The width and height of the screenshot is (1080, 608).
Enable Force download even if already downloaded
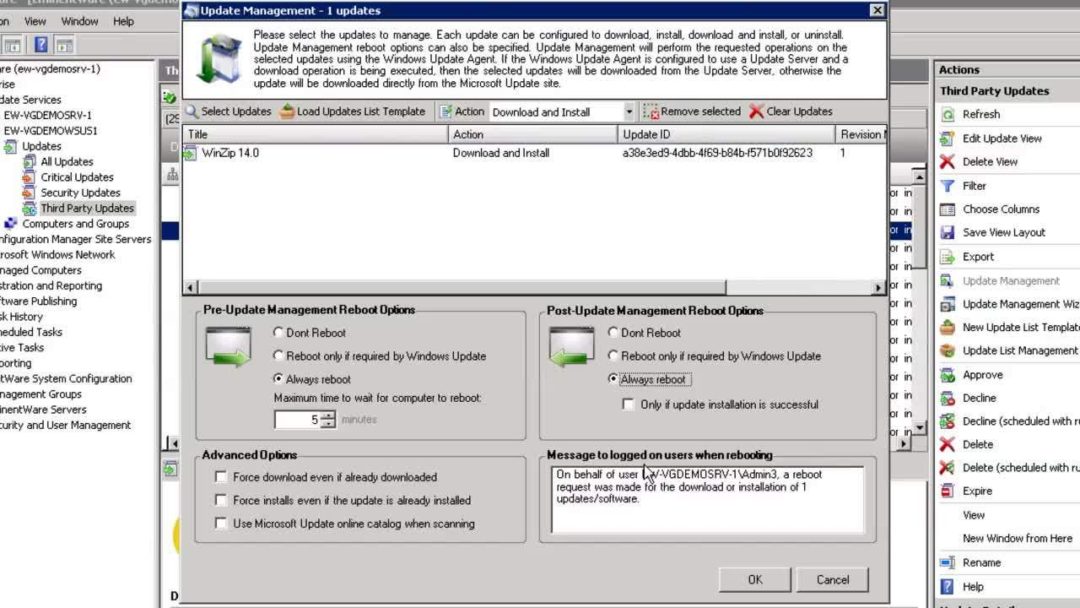tap(221, 477)
